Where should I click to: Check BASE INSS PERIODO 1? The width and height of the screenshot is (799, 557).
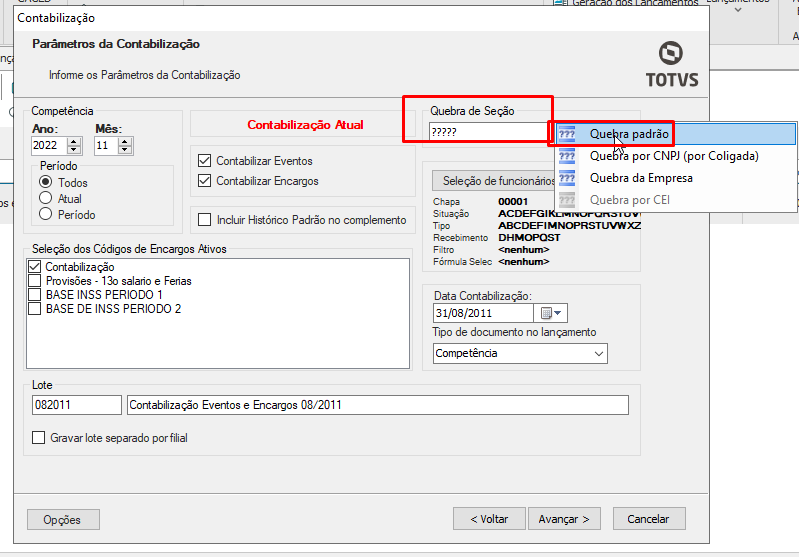pyautogui.click(x=35, y=295)
